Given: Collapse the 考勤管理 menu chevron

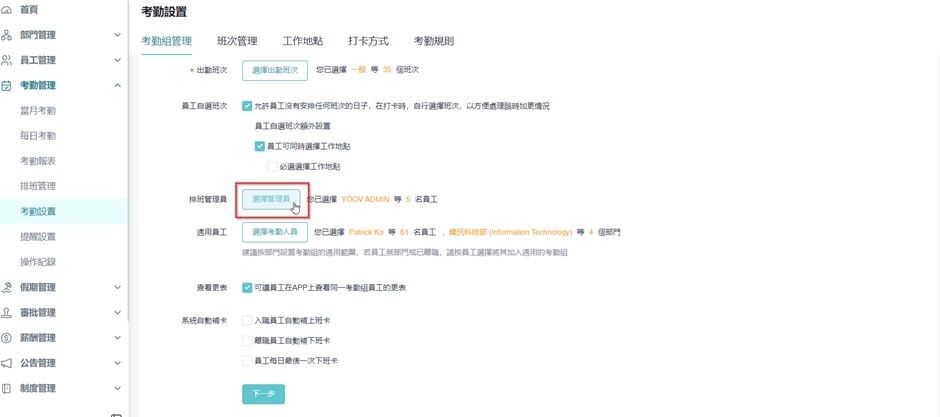Looking at the screenshot, I should tap(117, 86).
